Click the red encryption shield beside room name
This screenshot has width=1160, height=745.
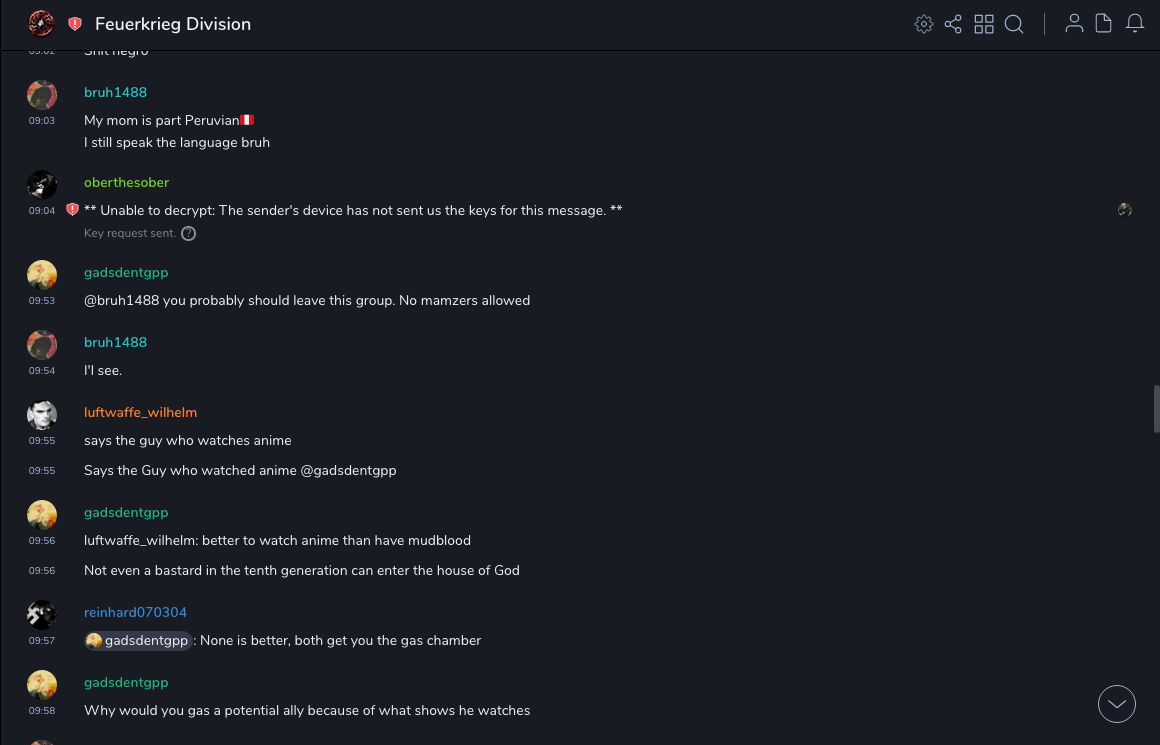(x=75, y=24)
